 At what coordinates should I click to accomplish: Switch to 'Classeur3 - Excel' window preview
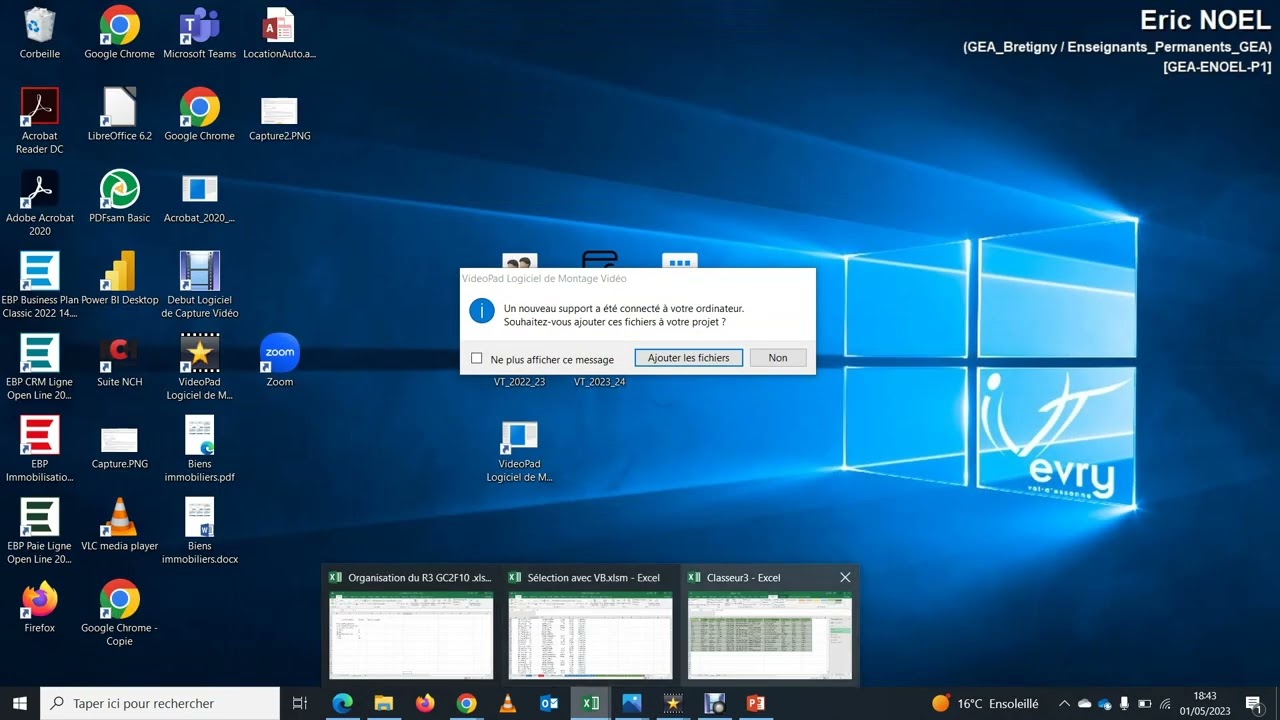coord(769,626)
